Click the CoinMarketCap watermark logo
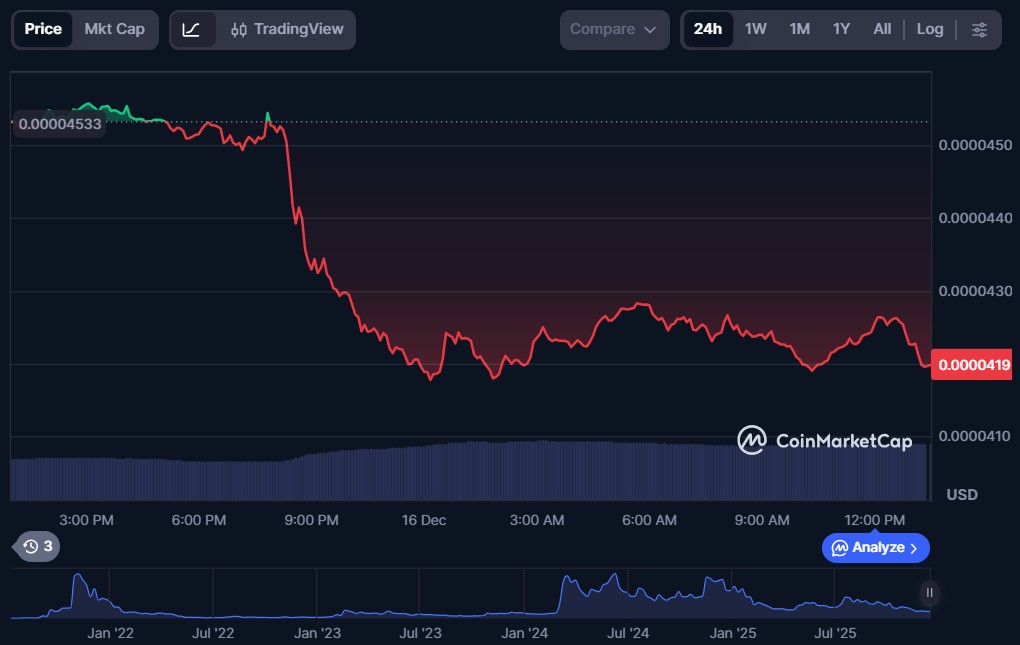The image size is (1020, 645). click(824, 440)
